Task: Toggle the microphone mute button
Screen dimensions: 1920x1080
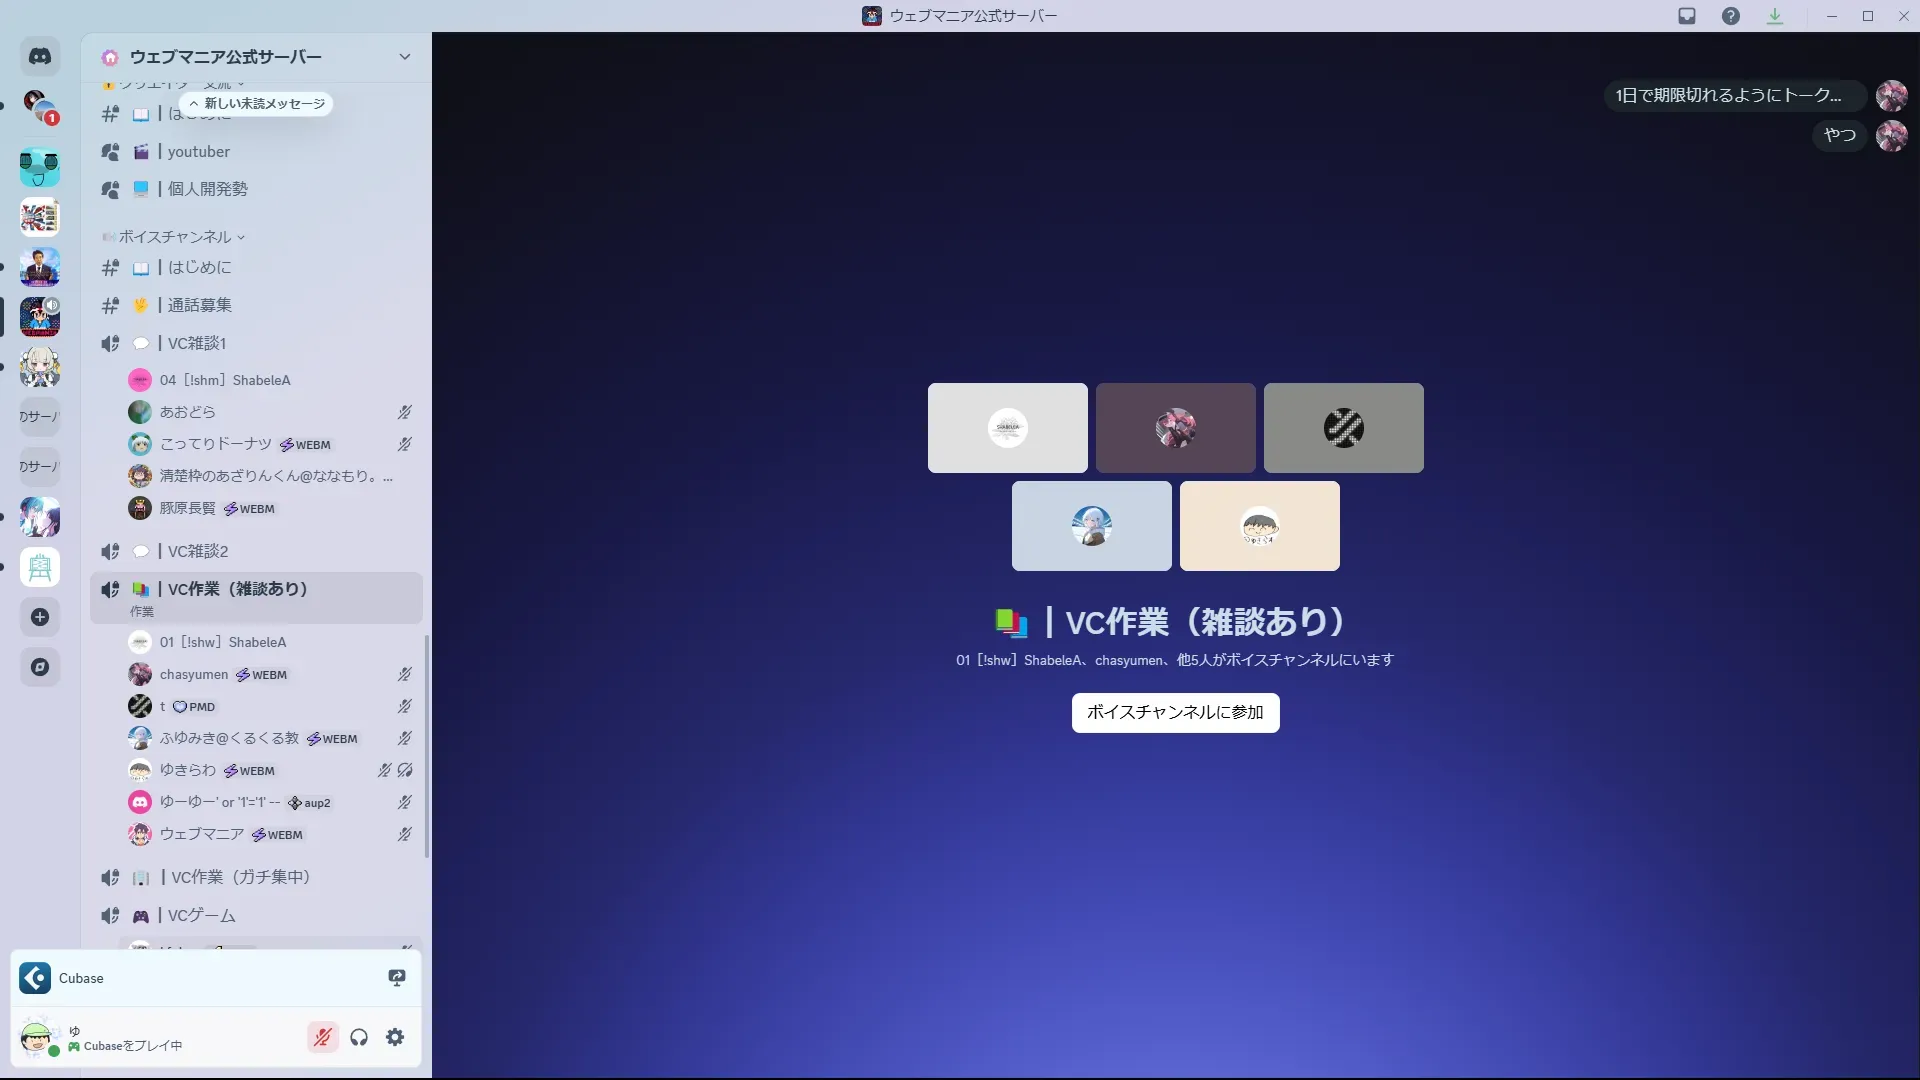Action: pos(322,1037)
